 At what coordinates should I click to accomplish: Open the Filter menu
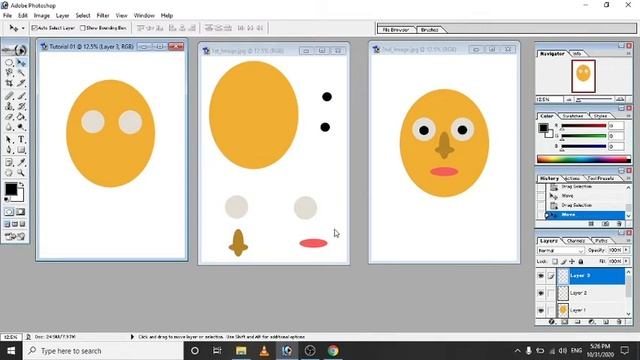click(x=103, y=16)
